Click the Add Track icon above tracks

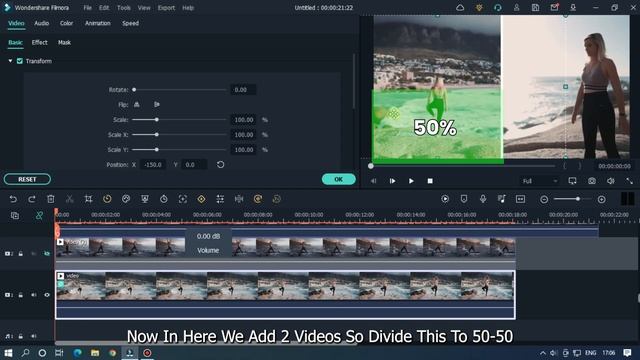15,216
